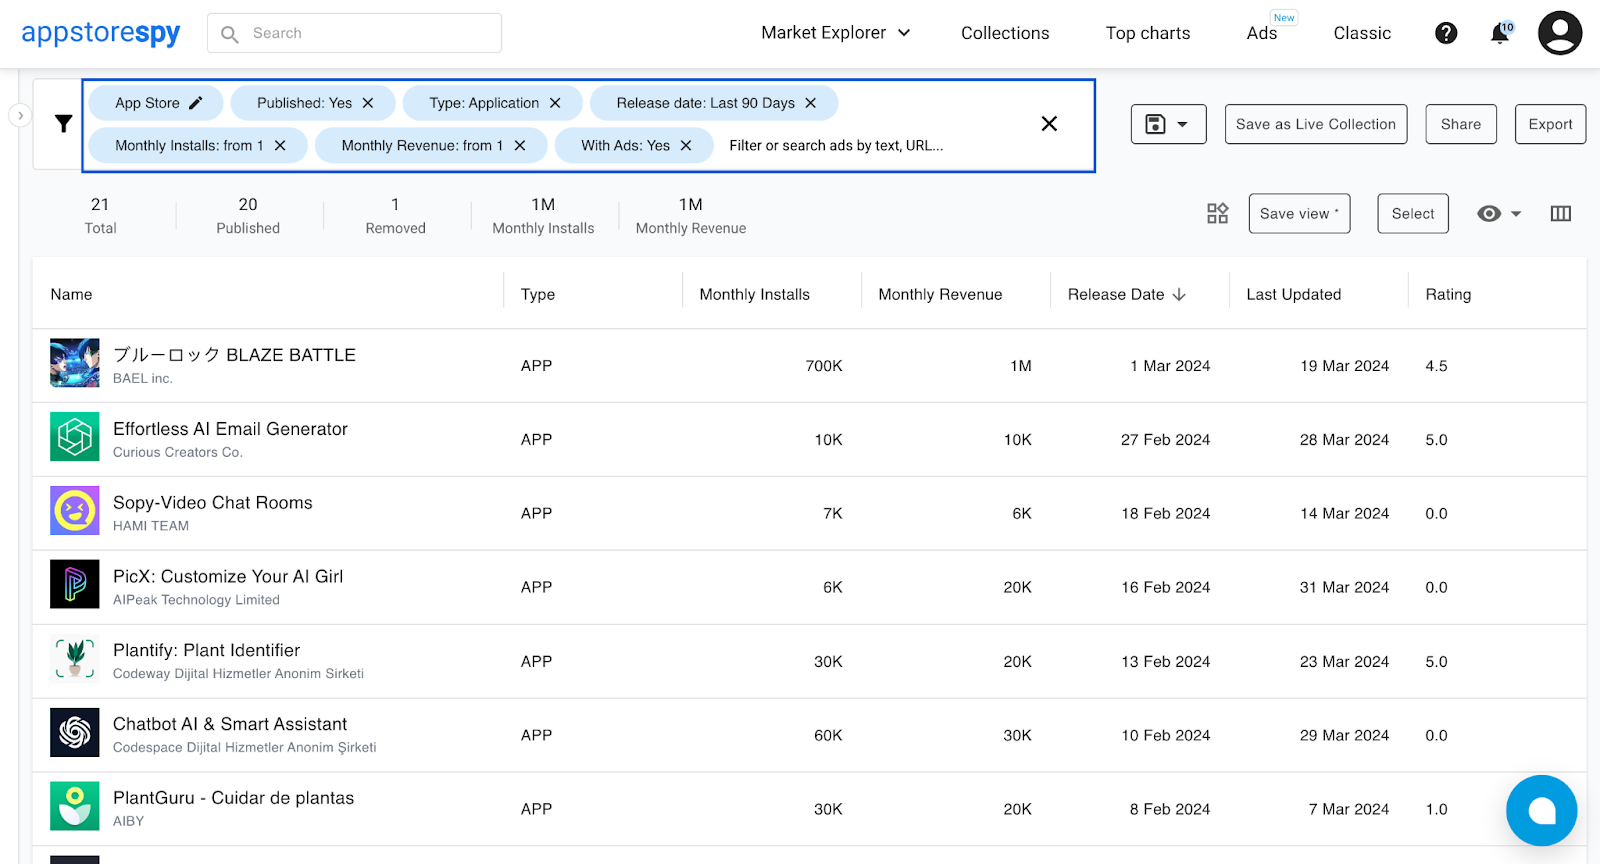1600x864 pixels.
Task: Switch to Classic view
Action: click(1362, 33)
